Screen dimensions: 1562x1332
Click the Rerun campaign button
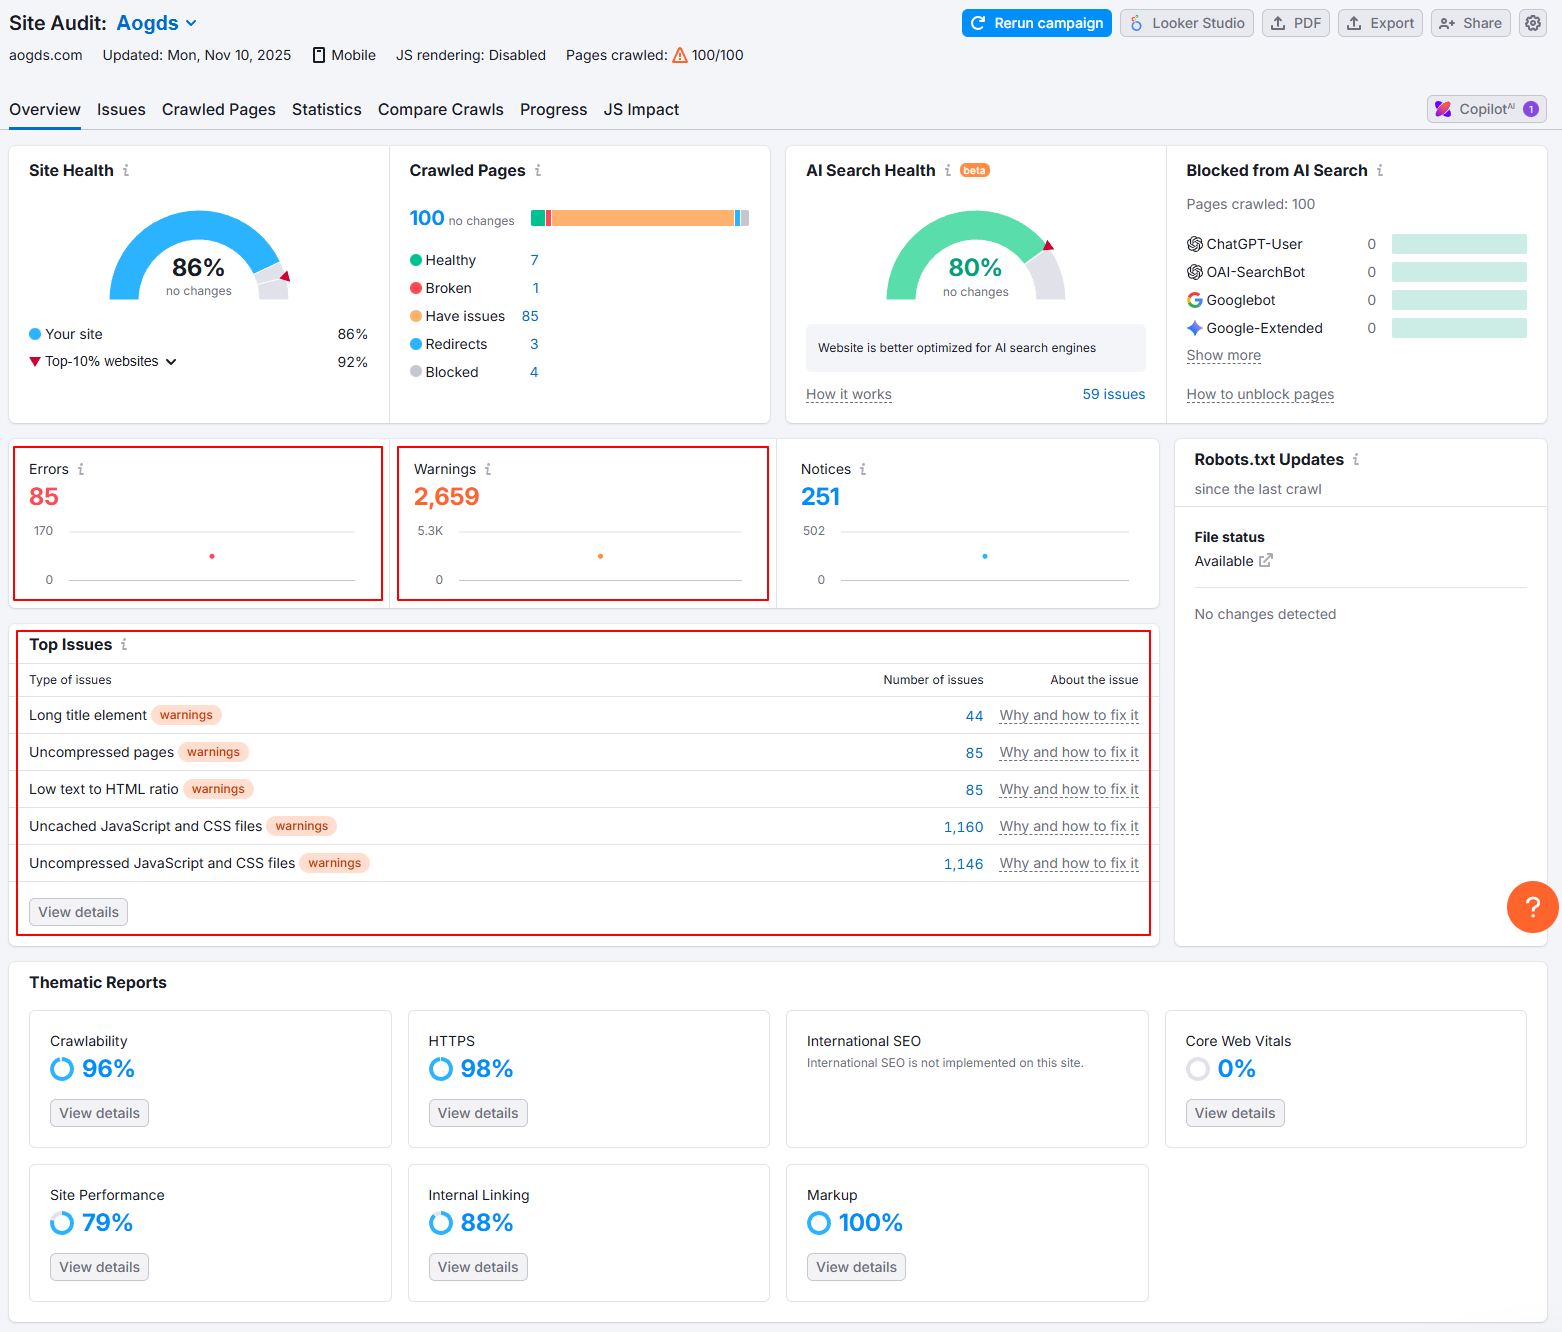(1037, 23)
